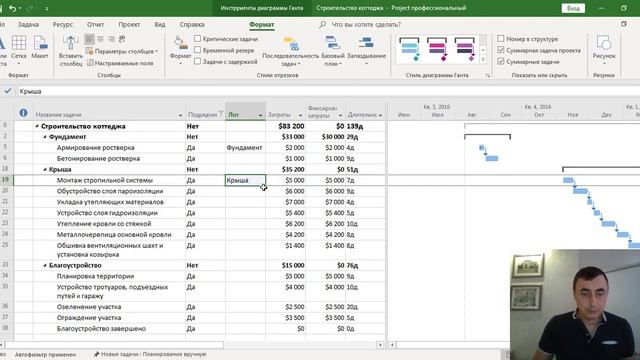This screenshot has width=640, height=360.
Task: Click the Автофильтр применен status text
Action: [45, 355]
